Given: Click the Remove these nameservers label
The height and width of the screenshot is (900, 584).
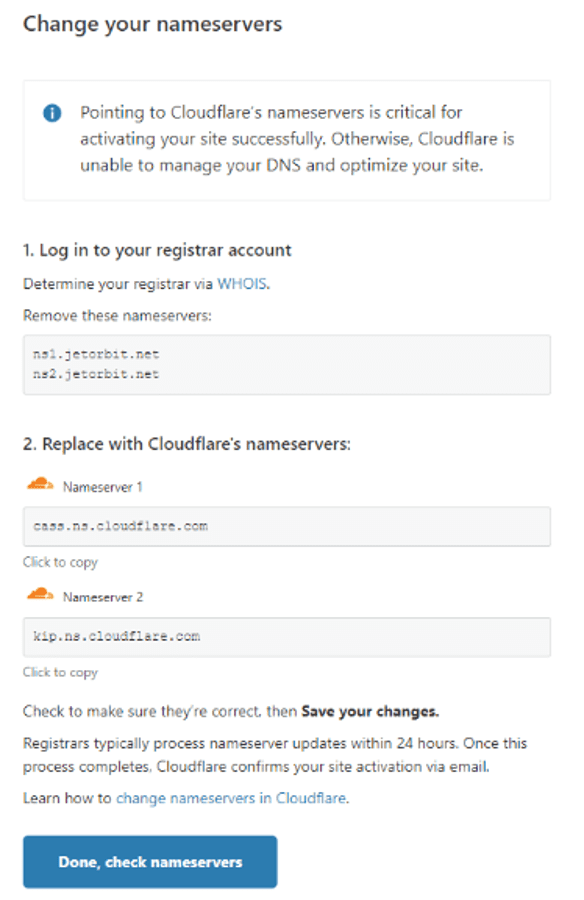Looking at the screenshot, I should point(117,316).
